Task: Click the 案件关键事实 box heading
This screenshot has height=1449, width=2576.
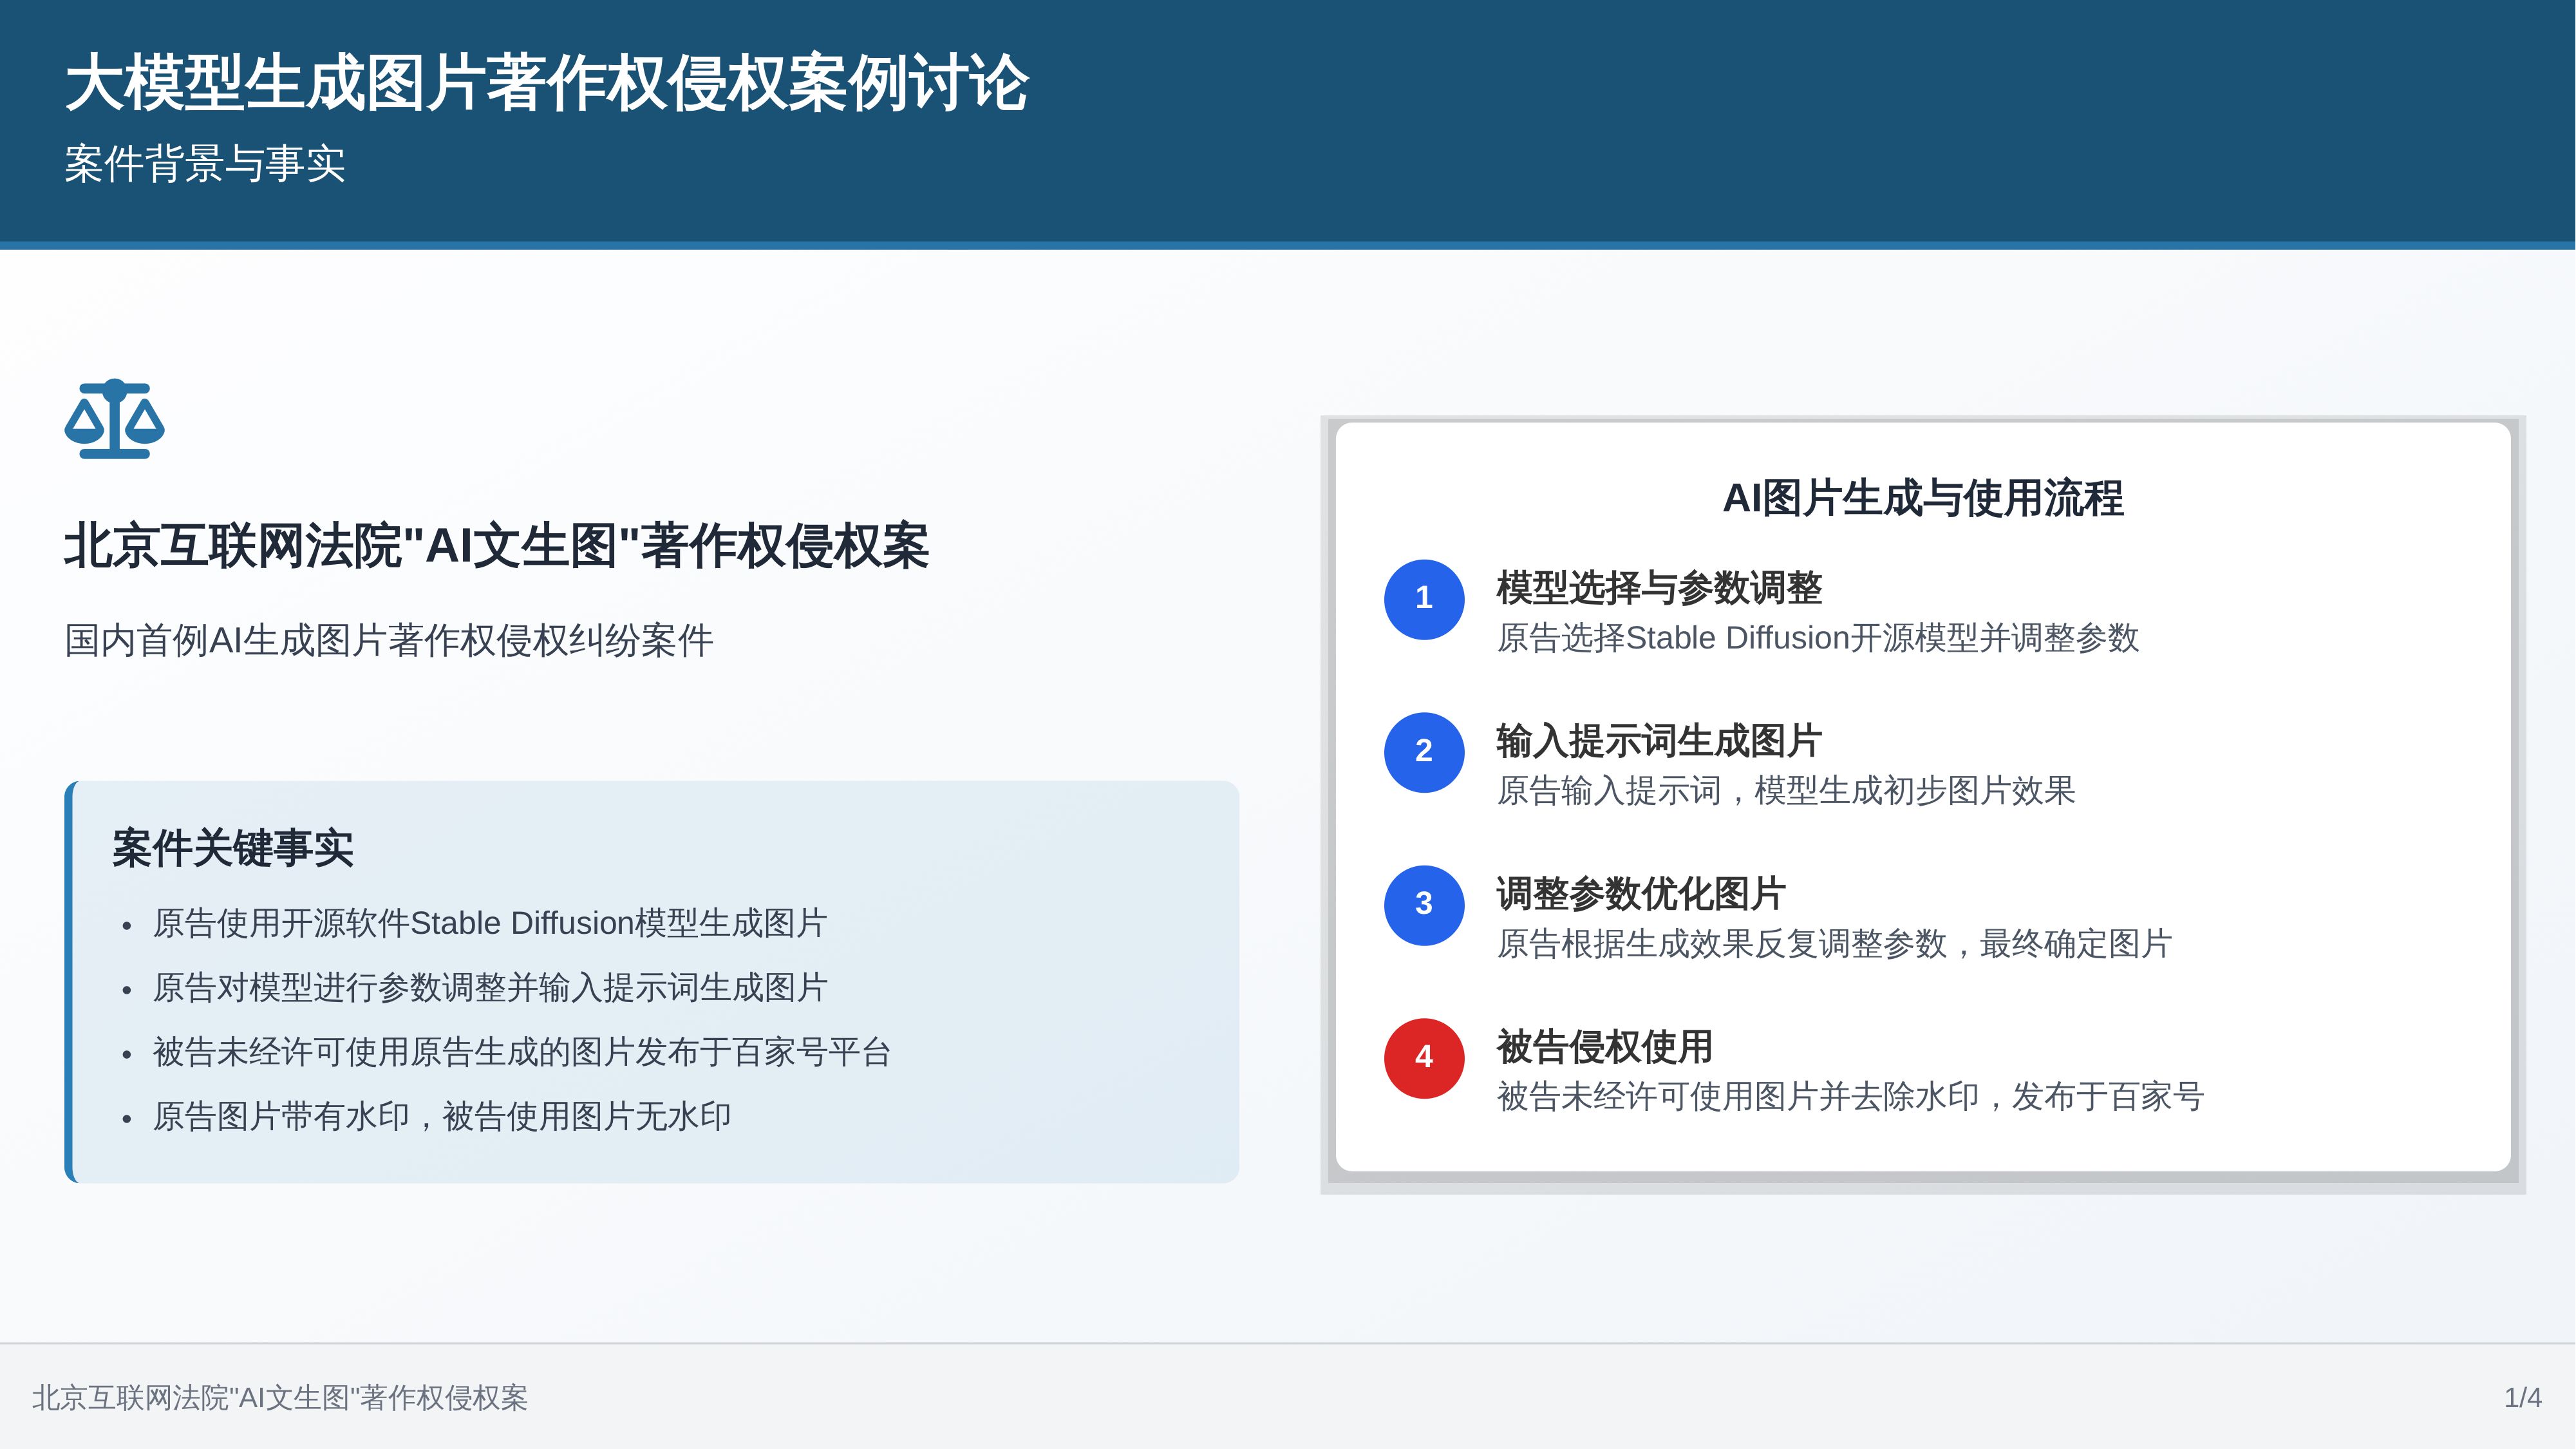Action: 232,848
